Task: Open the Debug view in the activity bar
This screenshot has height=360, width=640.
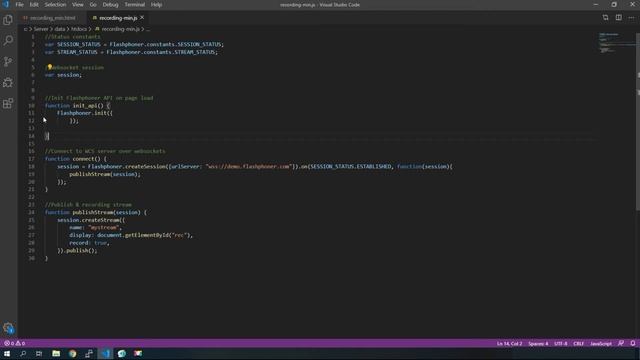Action: 8,82
